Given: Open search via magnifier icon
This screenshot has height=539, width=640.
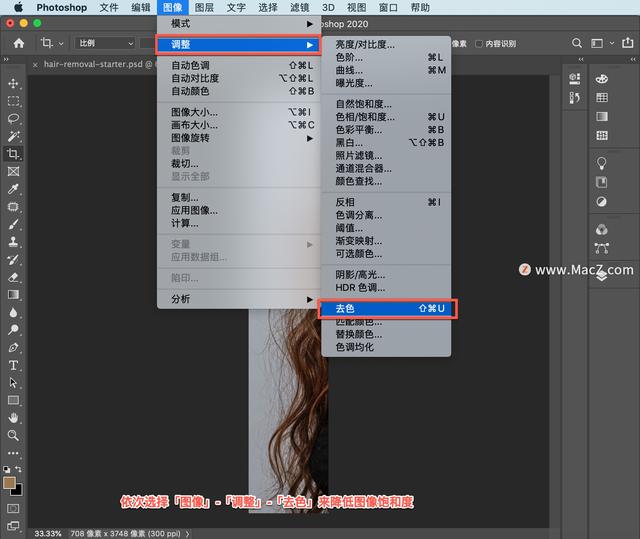Looking at the screenshot, I should click(577, 43).
